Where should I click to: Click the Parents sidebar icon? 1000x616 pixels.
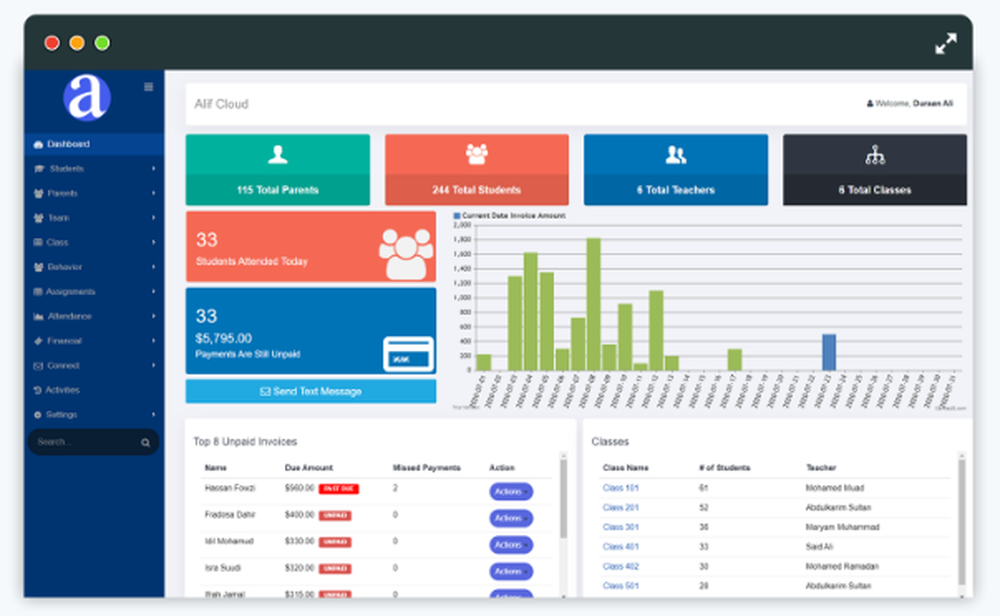point(38,193)
